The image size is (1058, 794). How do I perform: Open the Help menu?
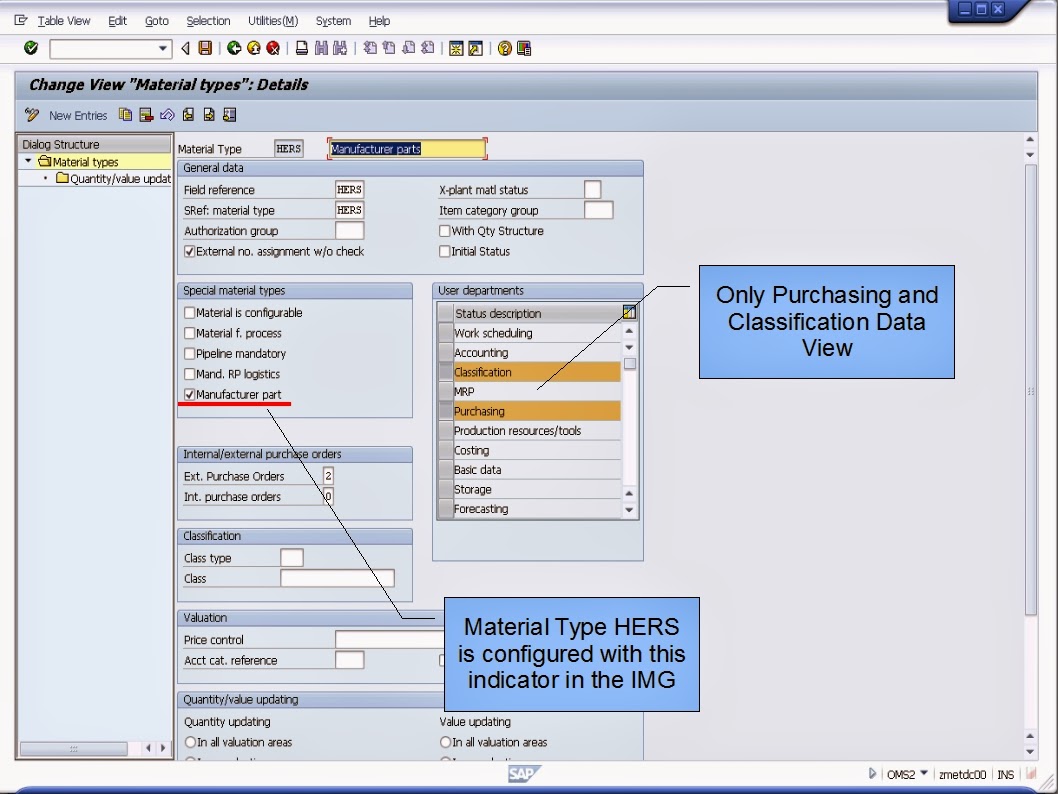[379, 21]
